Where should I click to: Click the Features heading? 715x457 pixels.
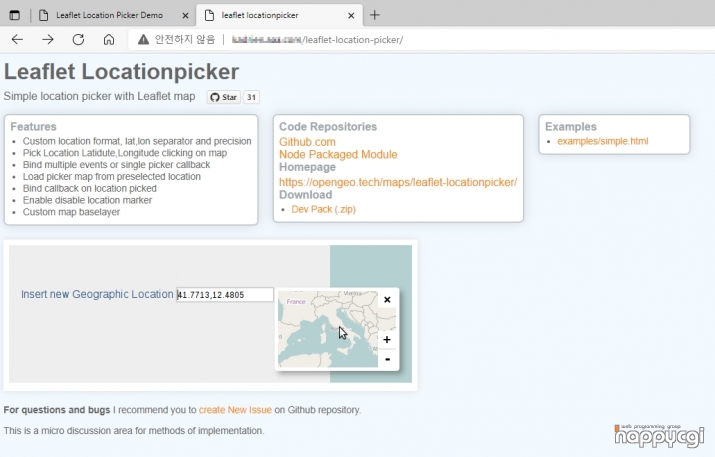pyautogui.click(x=33, y=127)
